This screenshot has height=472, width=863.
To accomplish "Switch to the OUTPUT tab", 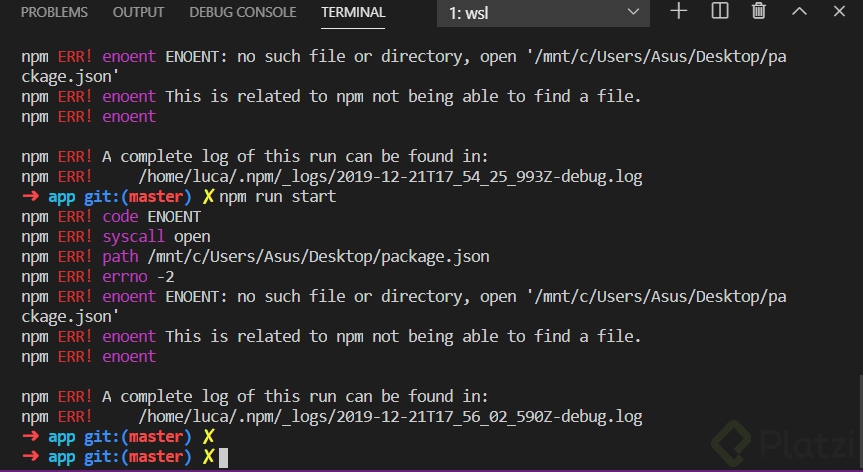I will pyautogui.click(x=138, y=12).
